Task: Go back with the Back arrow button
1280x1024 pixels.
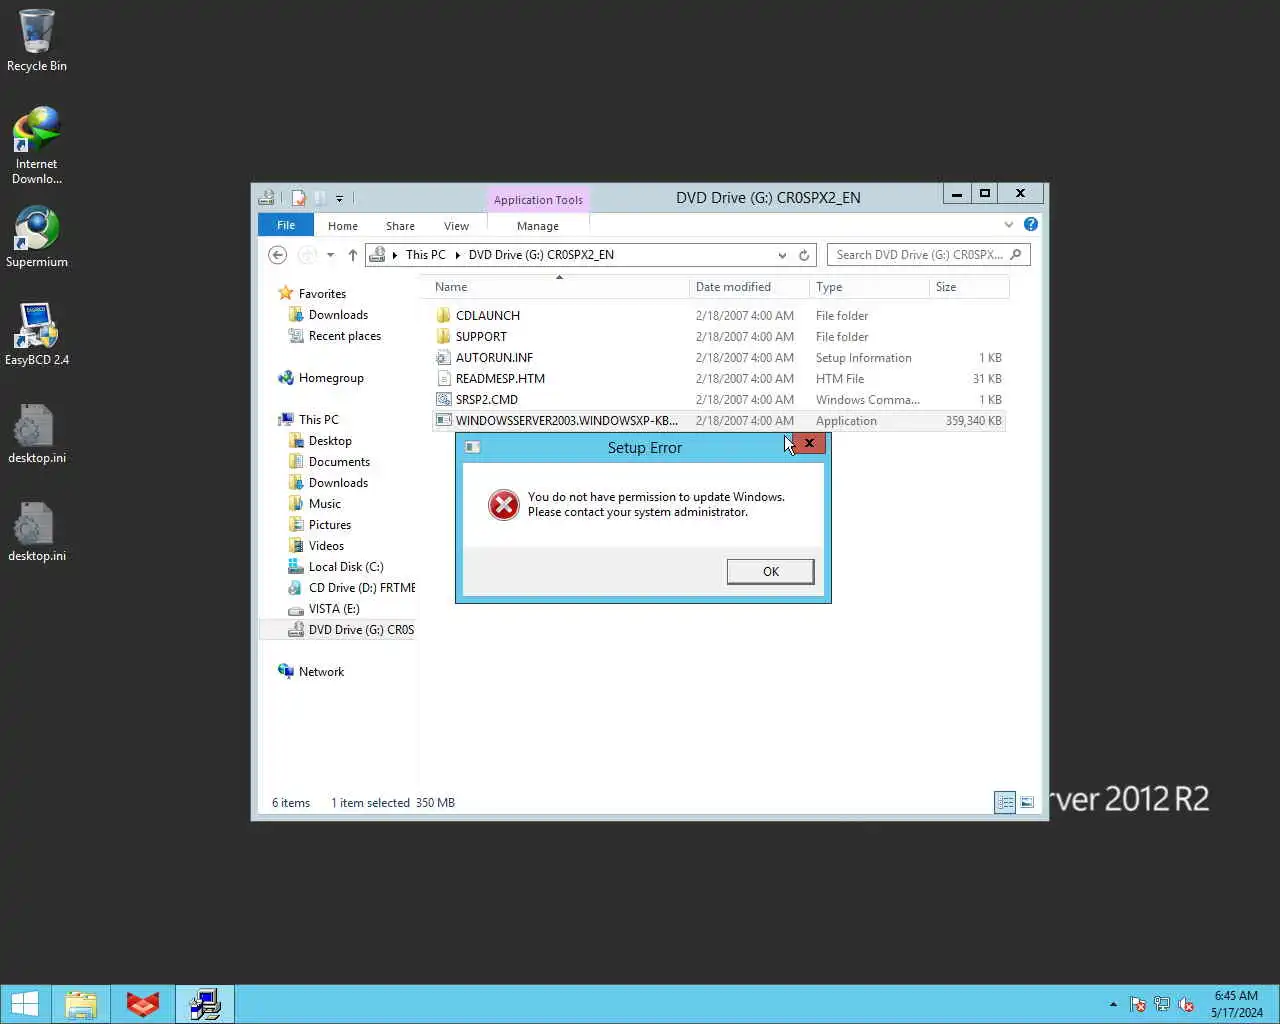Action: coord(278,255)
